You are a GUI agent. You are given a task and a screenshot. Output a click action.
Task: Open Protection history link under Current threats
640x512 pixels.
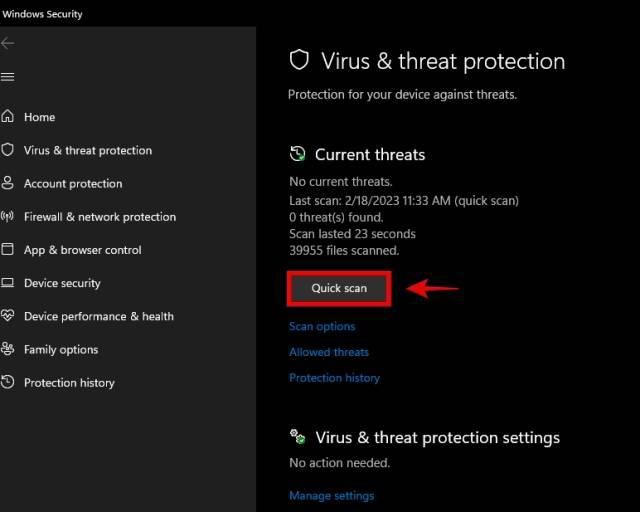click(334, 379)
